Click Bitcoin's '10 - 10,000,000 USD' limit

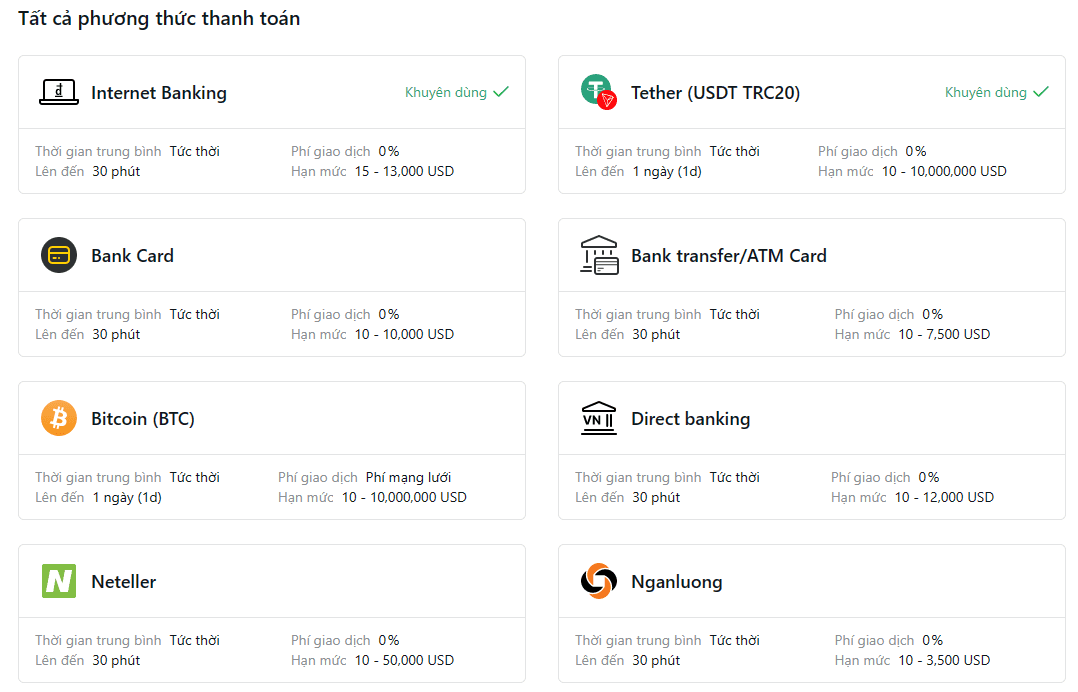[x=404, y=497]
